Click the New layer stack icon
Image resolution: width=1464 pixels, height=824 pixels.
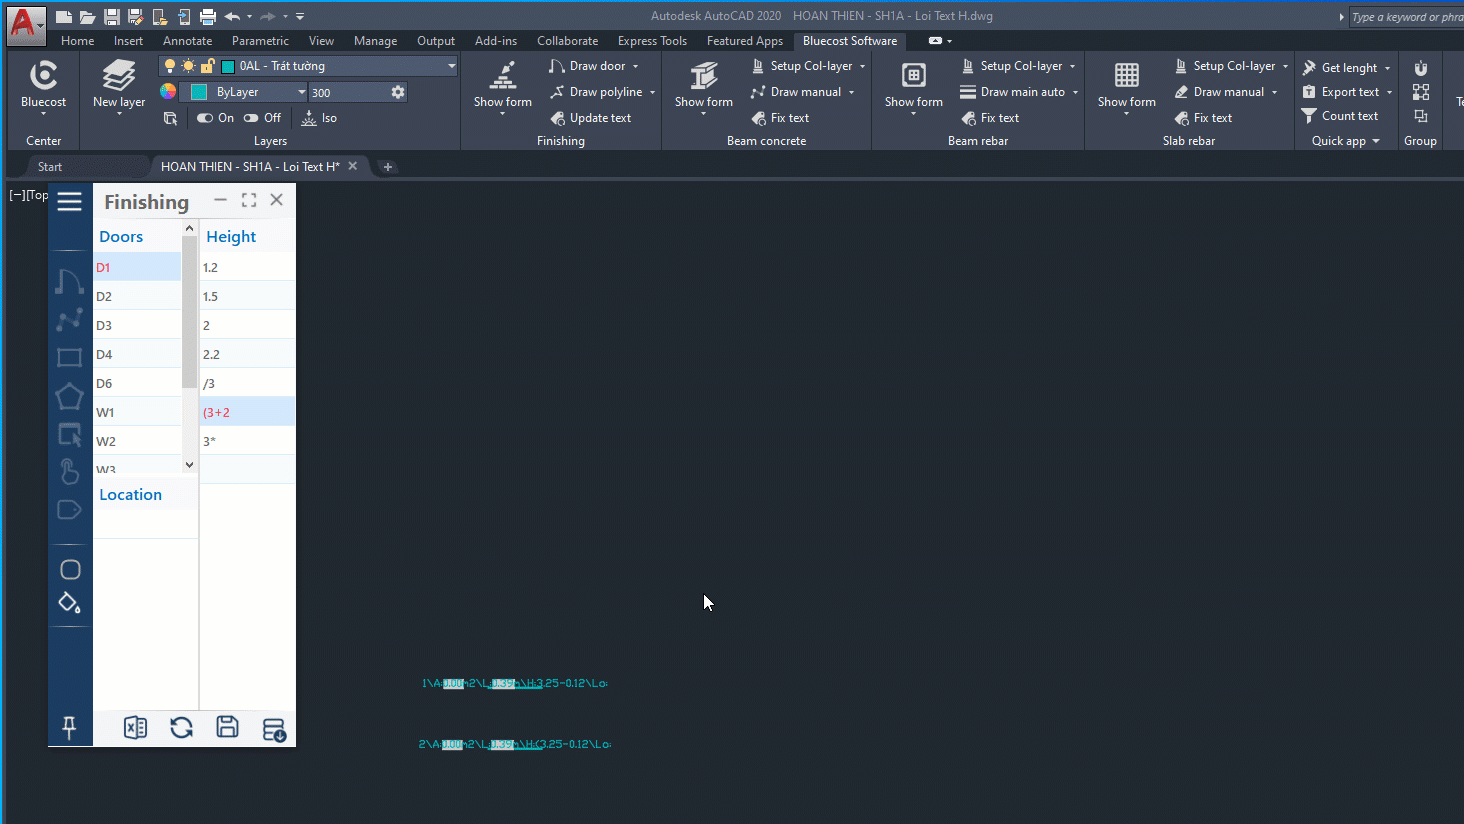[119, 76]
